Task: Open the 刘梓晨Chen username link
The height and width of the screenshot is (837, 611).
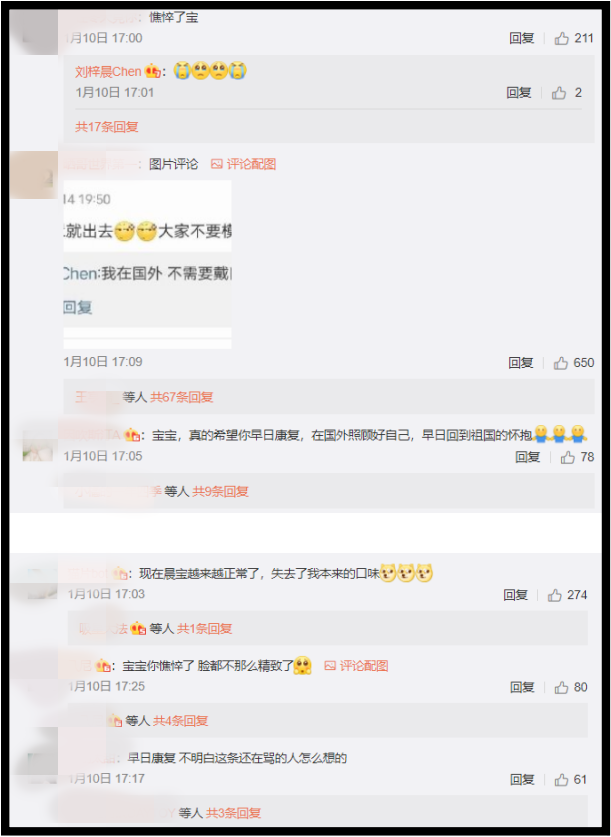Action: click(x=108, y=72)
